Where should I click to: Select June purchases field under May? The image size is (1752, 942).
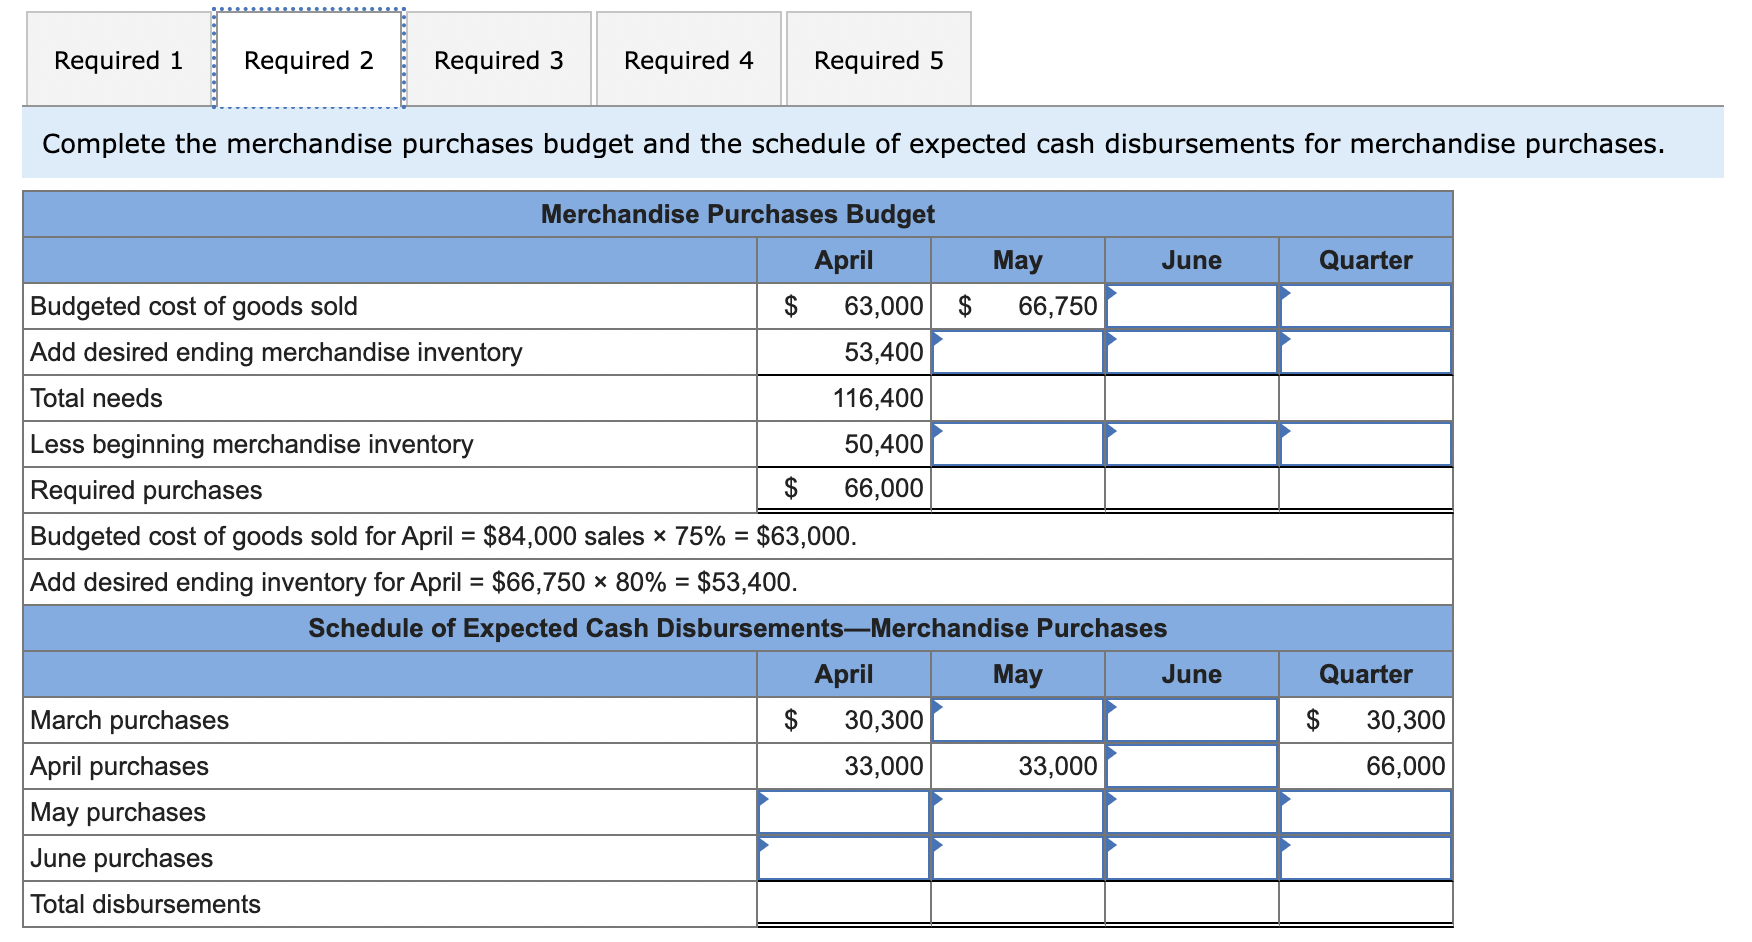pos(1018,858)
